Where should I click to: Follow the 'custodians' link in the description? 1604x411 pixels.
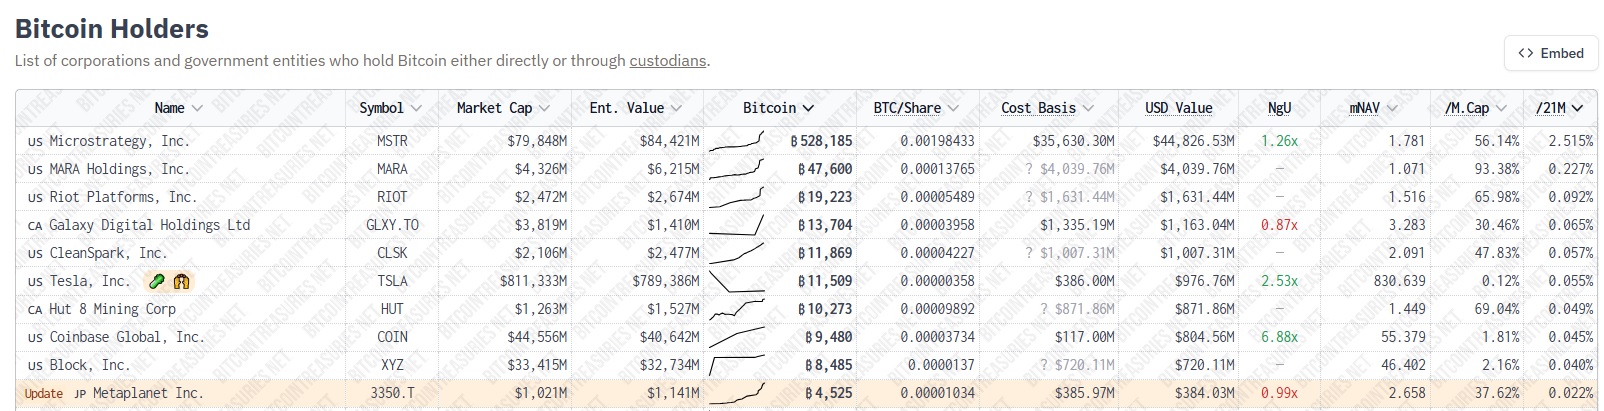click(x=668, y=61)
